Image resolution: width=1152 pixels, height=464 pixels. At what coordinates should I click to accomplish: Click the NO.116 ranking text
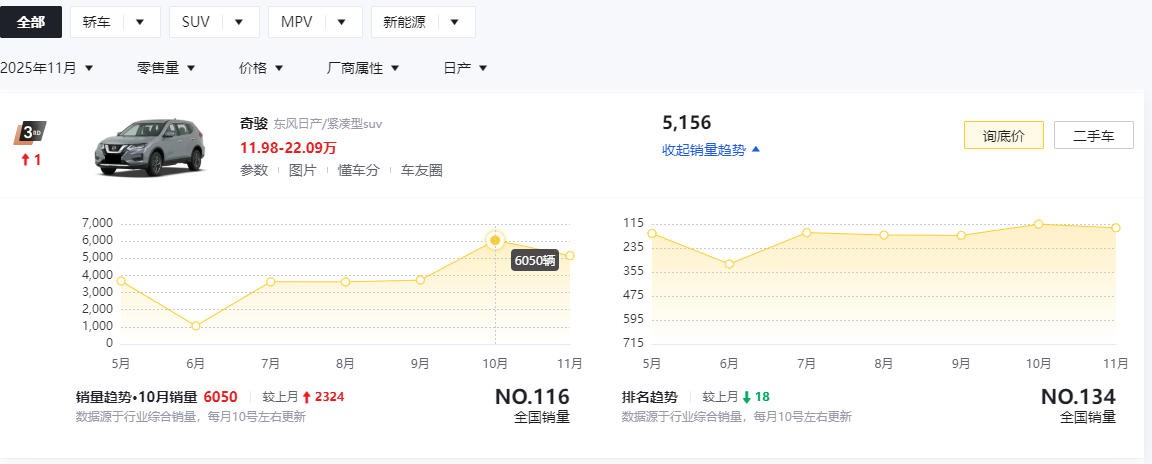[532, 396]
